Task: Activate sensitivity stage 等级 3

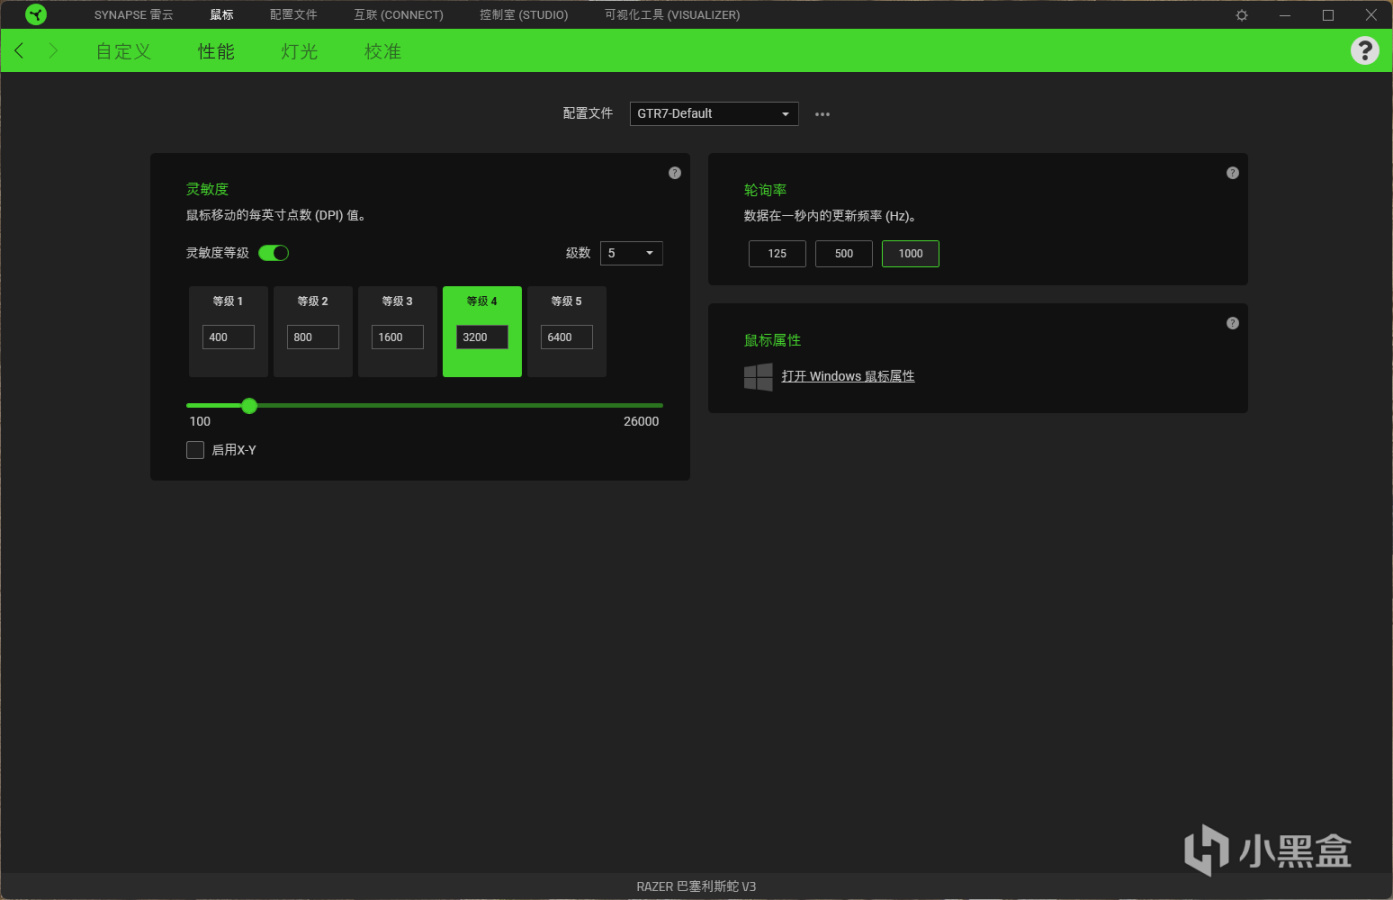Action: tap(397, 331)
